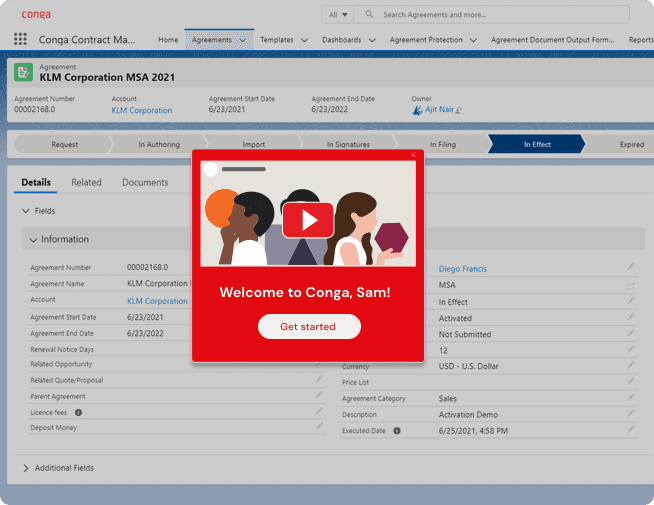Edit the Deposit Money pencil icon
Viewport: 654px width, 505px height.
319,426
